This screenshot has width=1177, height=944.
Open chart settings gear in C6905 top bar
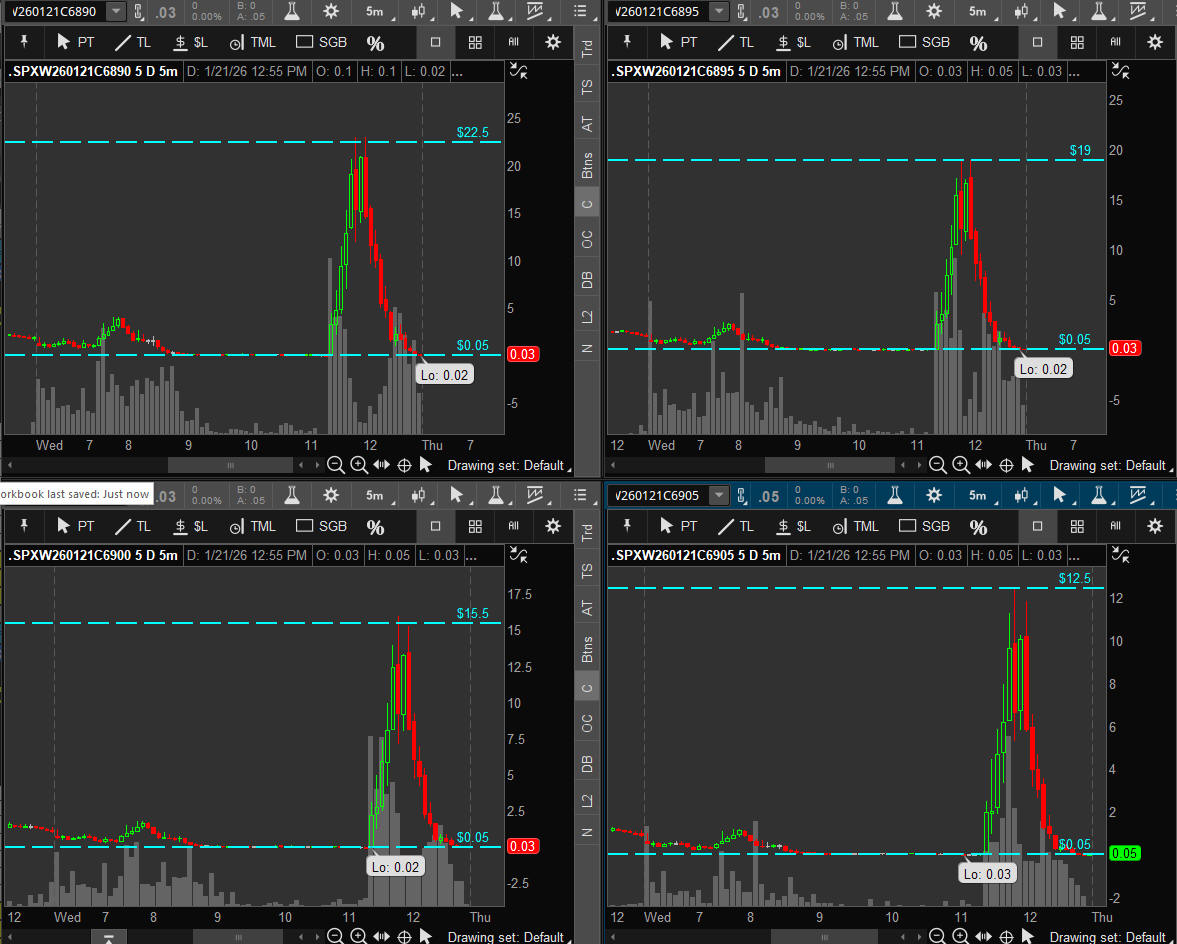click(934, 495)
